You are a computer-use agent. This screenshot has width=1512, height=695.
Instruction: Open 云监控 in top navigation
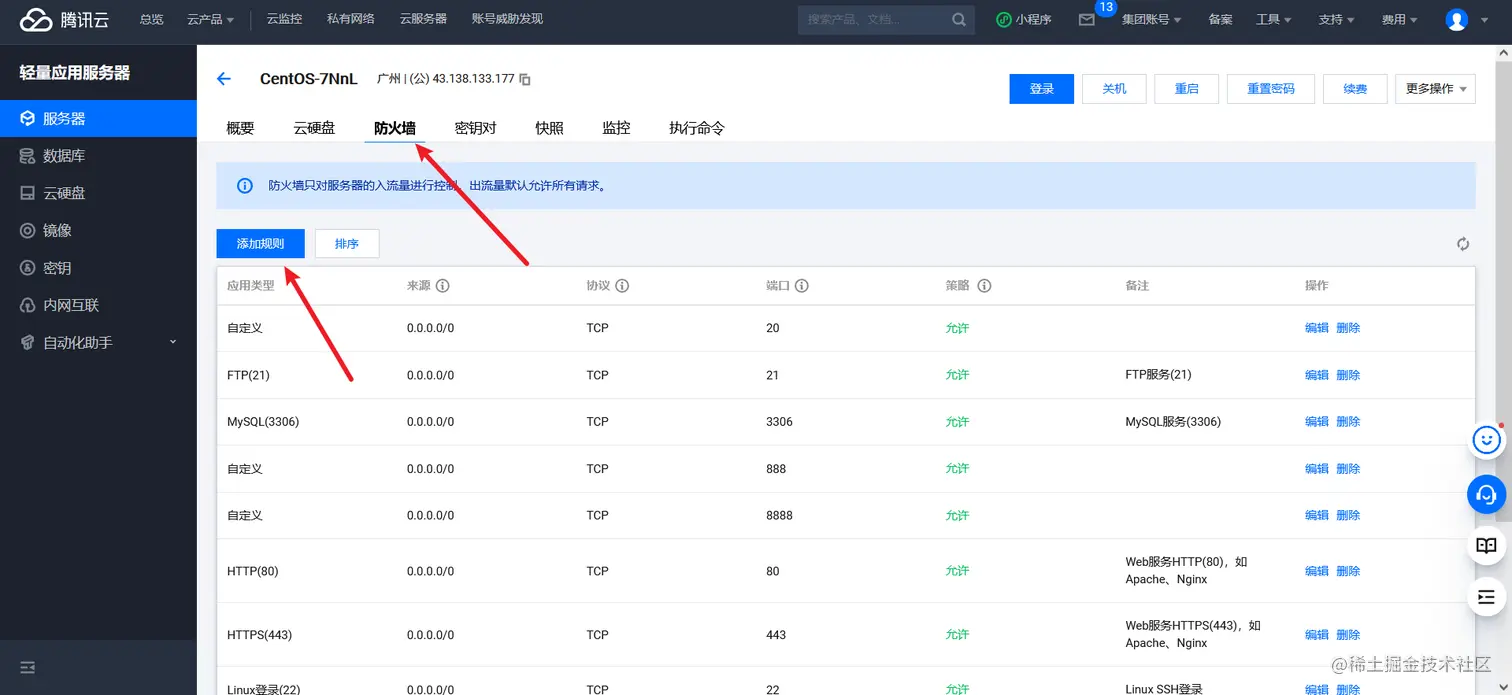[x=285, y=19]
